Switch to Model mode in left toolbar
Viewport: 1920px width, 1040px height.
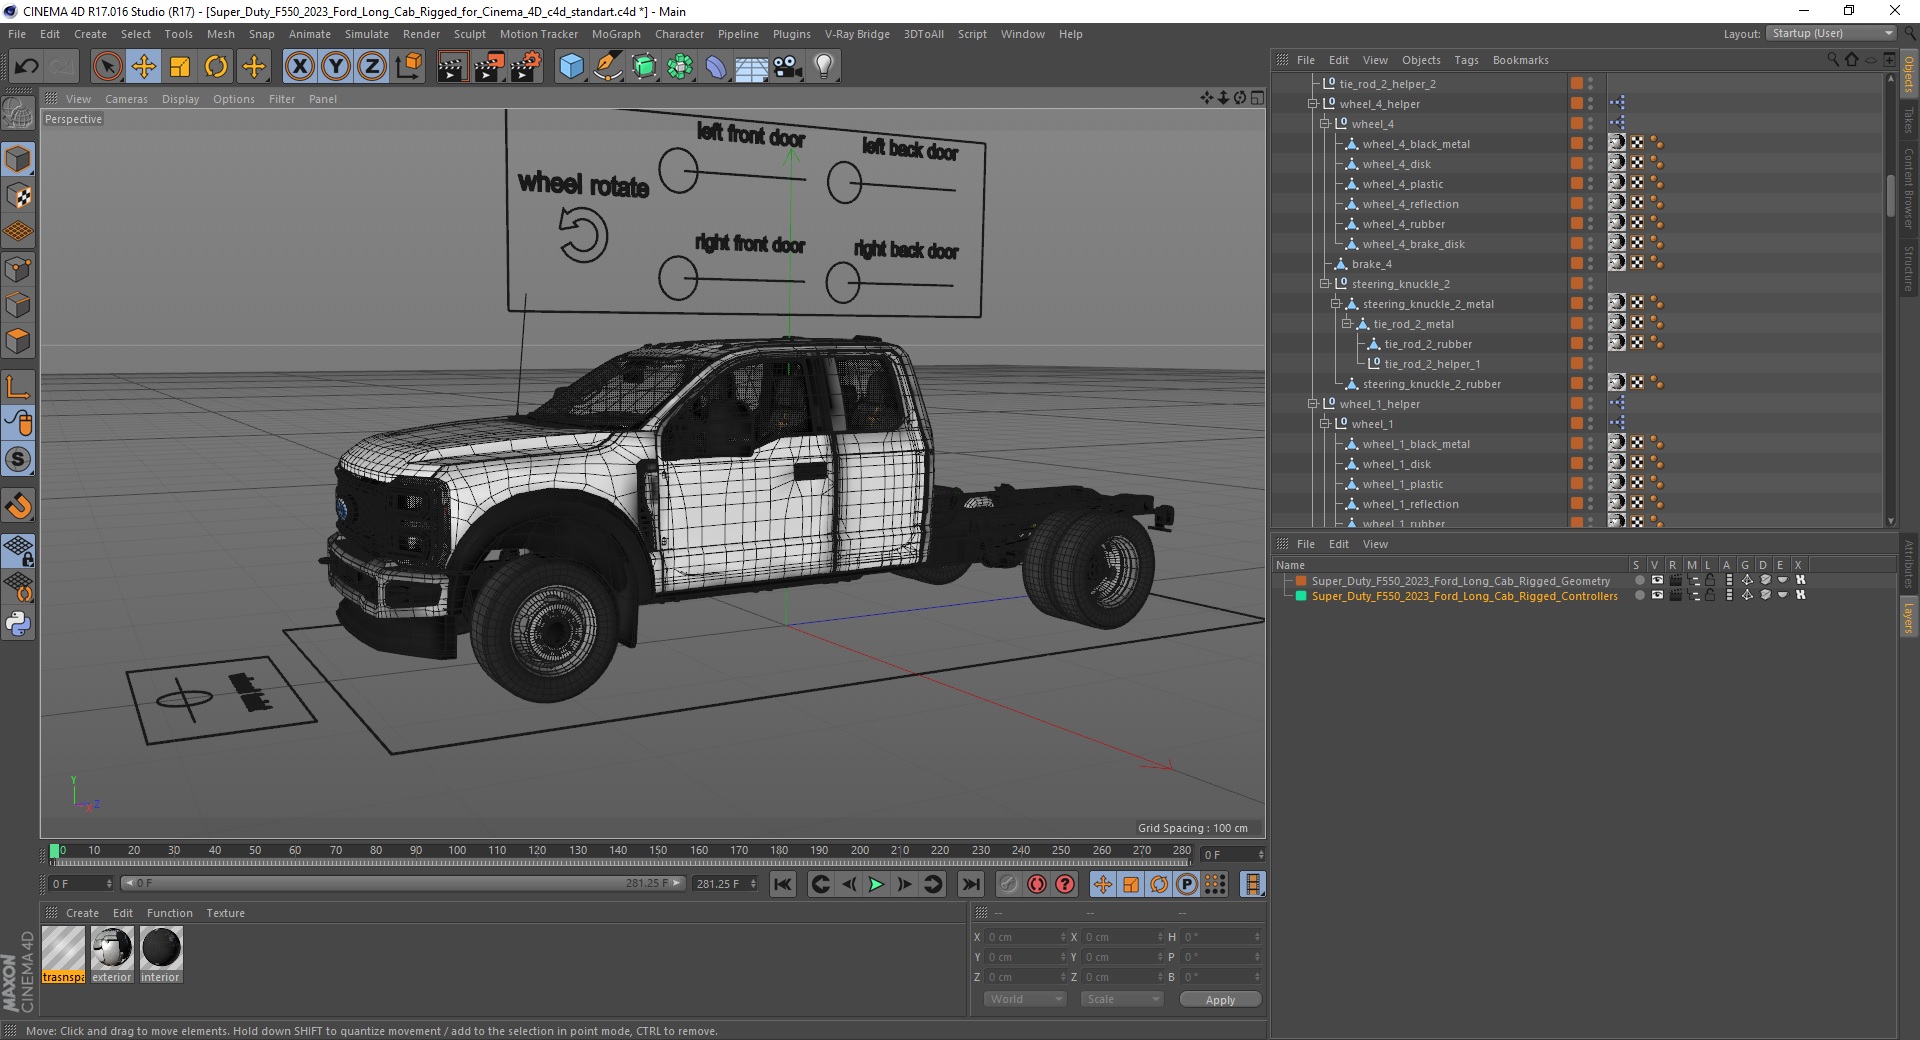pos(18,159)
